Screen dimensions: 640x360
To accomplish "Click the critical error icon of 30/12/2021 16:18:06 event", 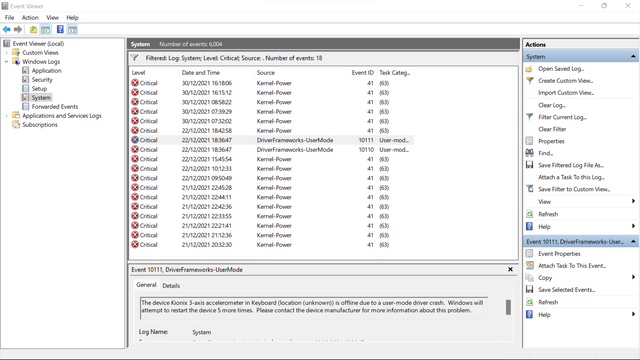I will [x=135, y=83].
